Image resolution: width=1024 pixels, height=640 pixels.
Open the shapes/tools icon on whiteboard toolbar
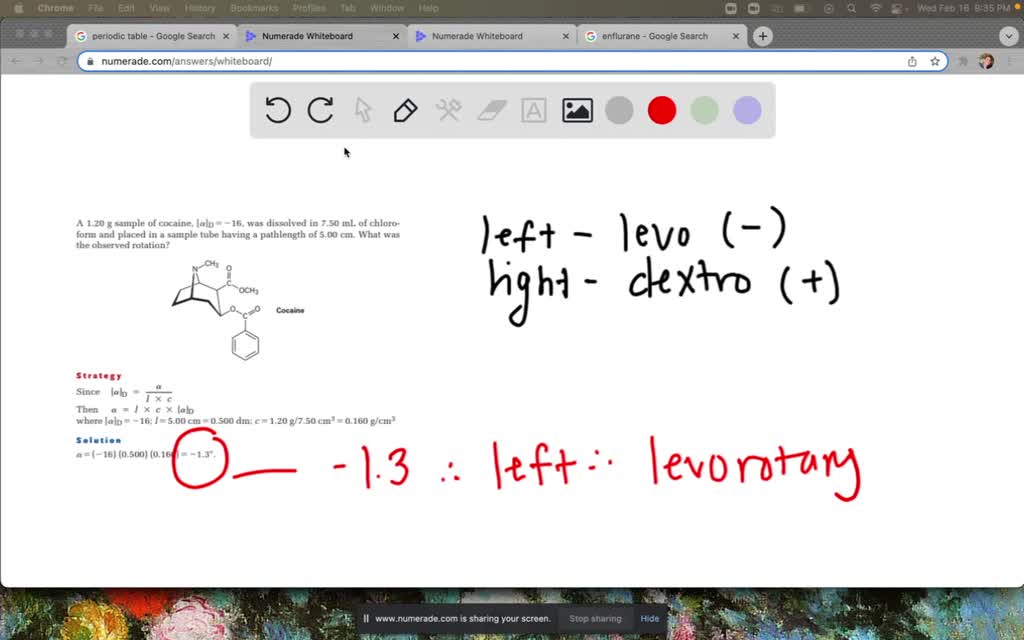(448, 110)
